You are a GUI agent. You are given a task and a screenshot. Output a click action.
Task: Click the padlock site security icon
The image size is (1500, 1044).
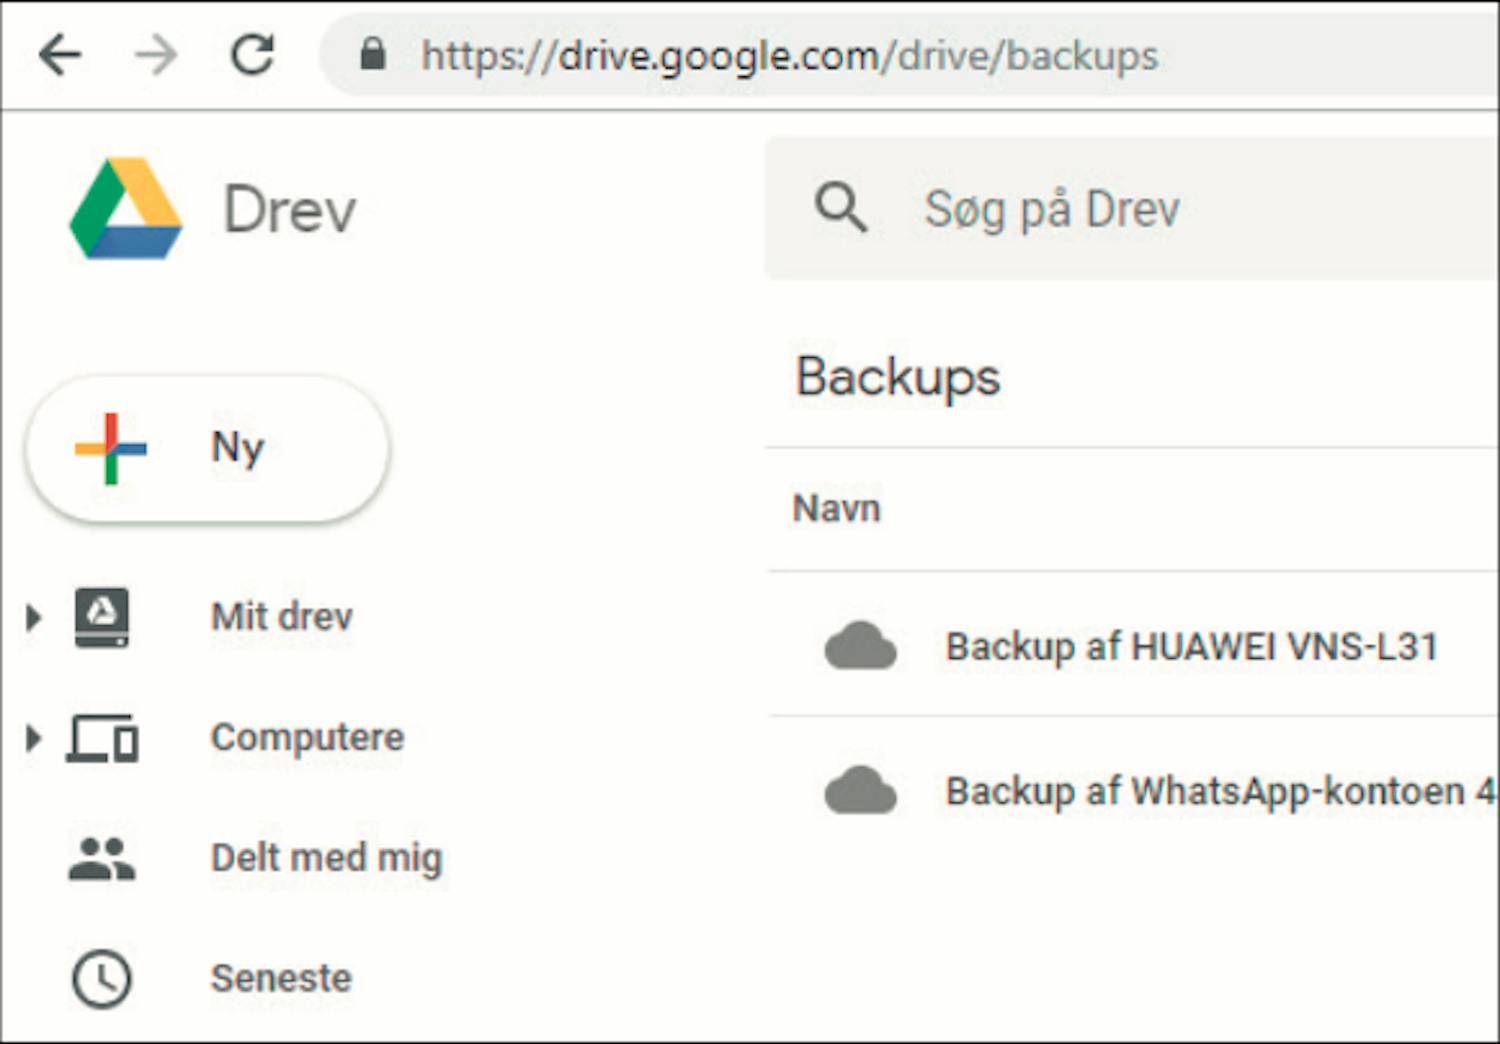coord(373,54)
